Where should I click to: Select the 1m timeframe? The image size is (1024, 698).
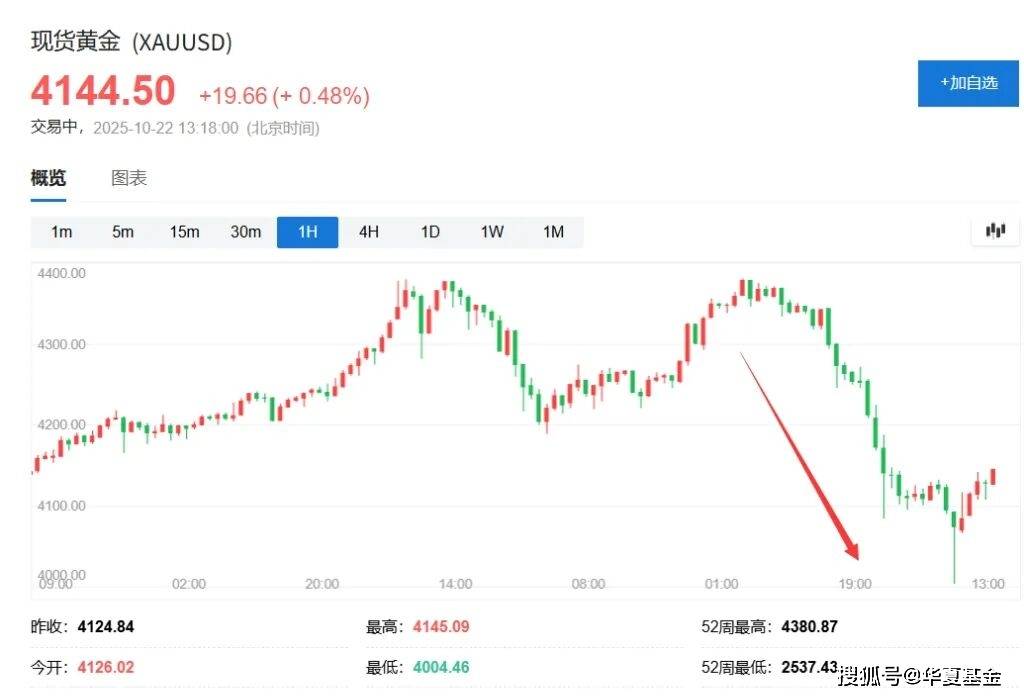tap(62, 232)
